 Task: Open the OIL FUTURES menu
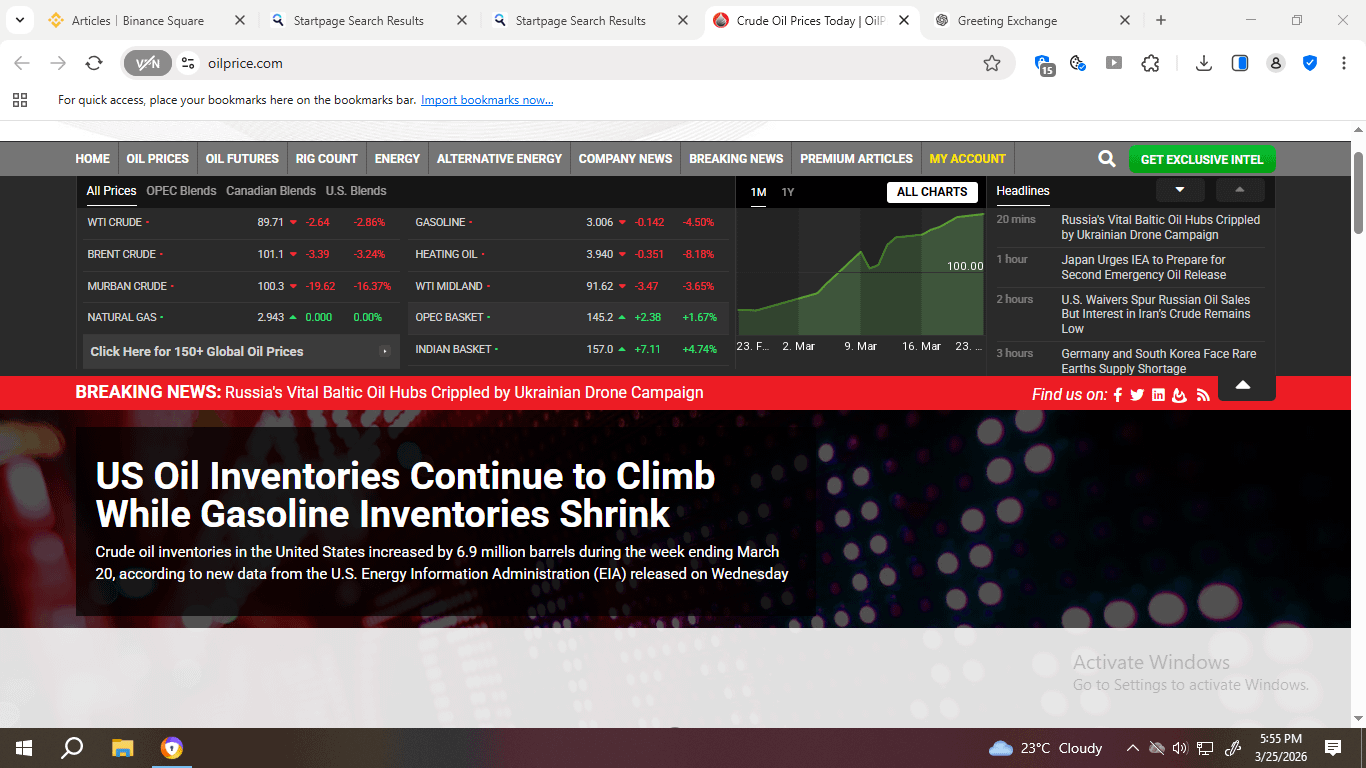[x=242, y=159]
